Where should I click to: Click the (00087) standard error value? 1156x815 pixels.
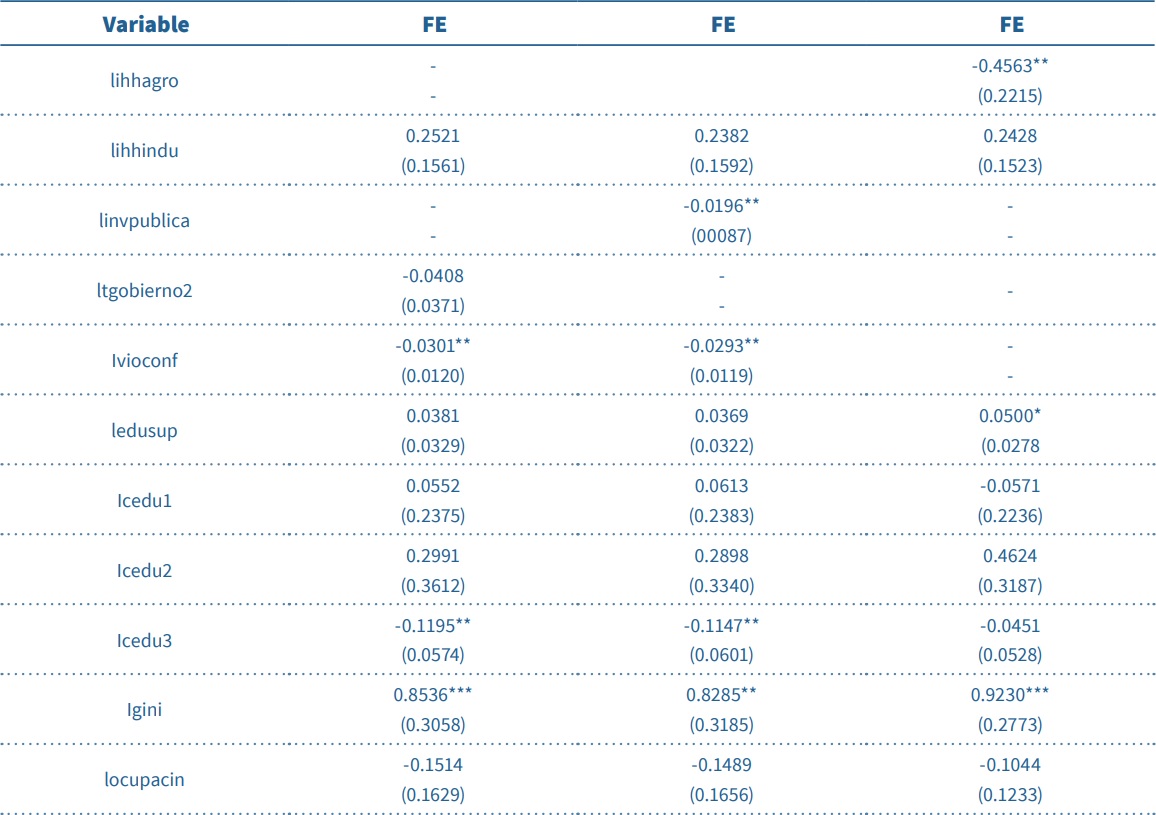[x=722, y=236]
